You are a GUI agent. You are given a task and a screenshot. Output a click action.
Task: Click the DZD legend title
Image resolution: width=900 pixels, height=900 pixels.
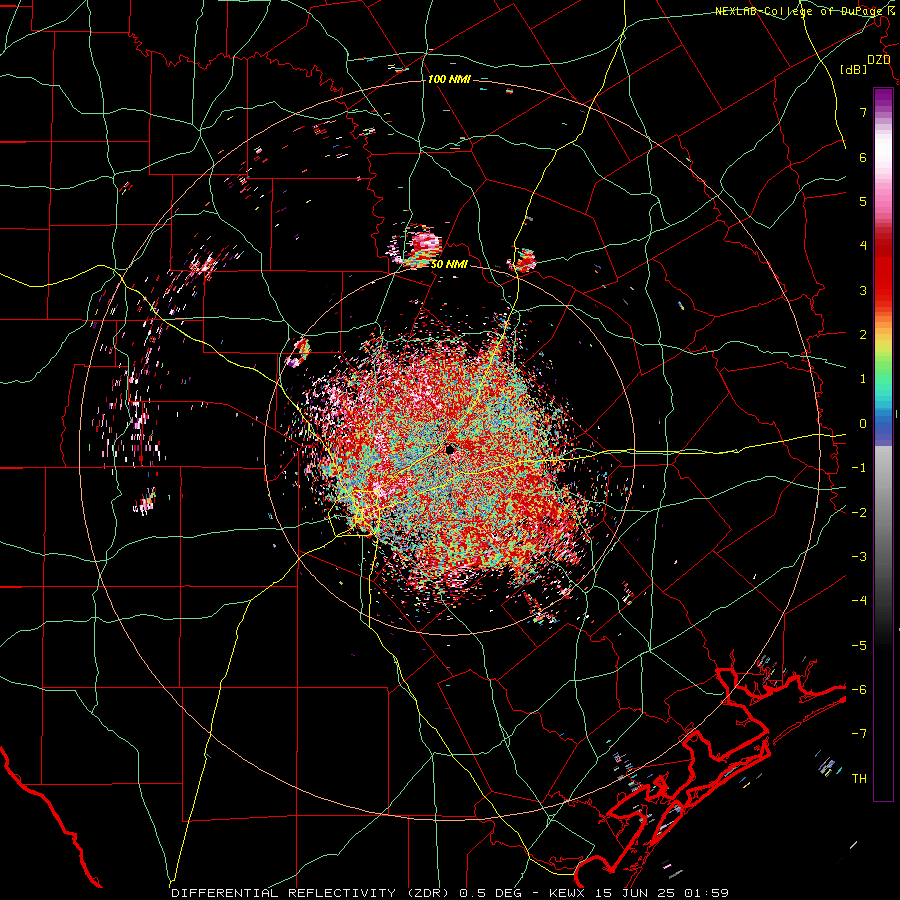click(879, 59)
